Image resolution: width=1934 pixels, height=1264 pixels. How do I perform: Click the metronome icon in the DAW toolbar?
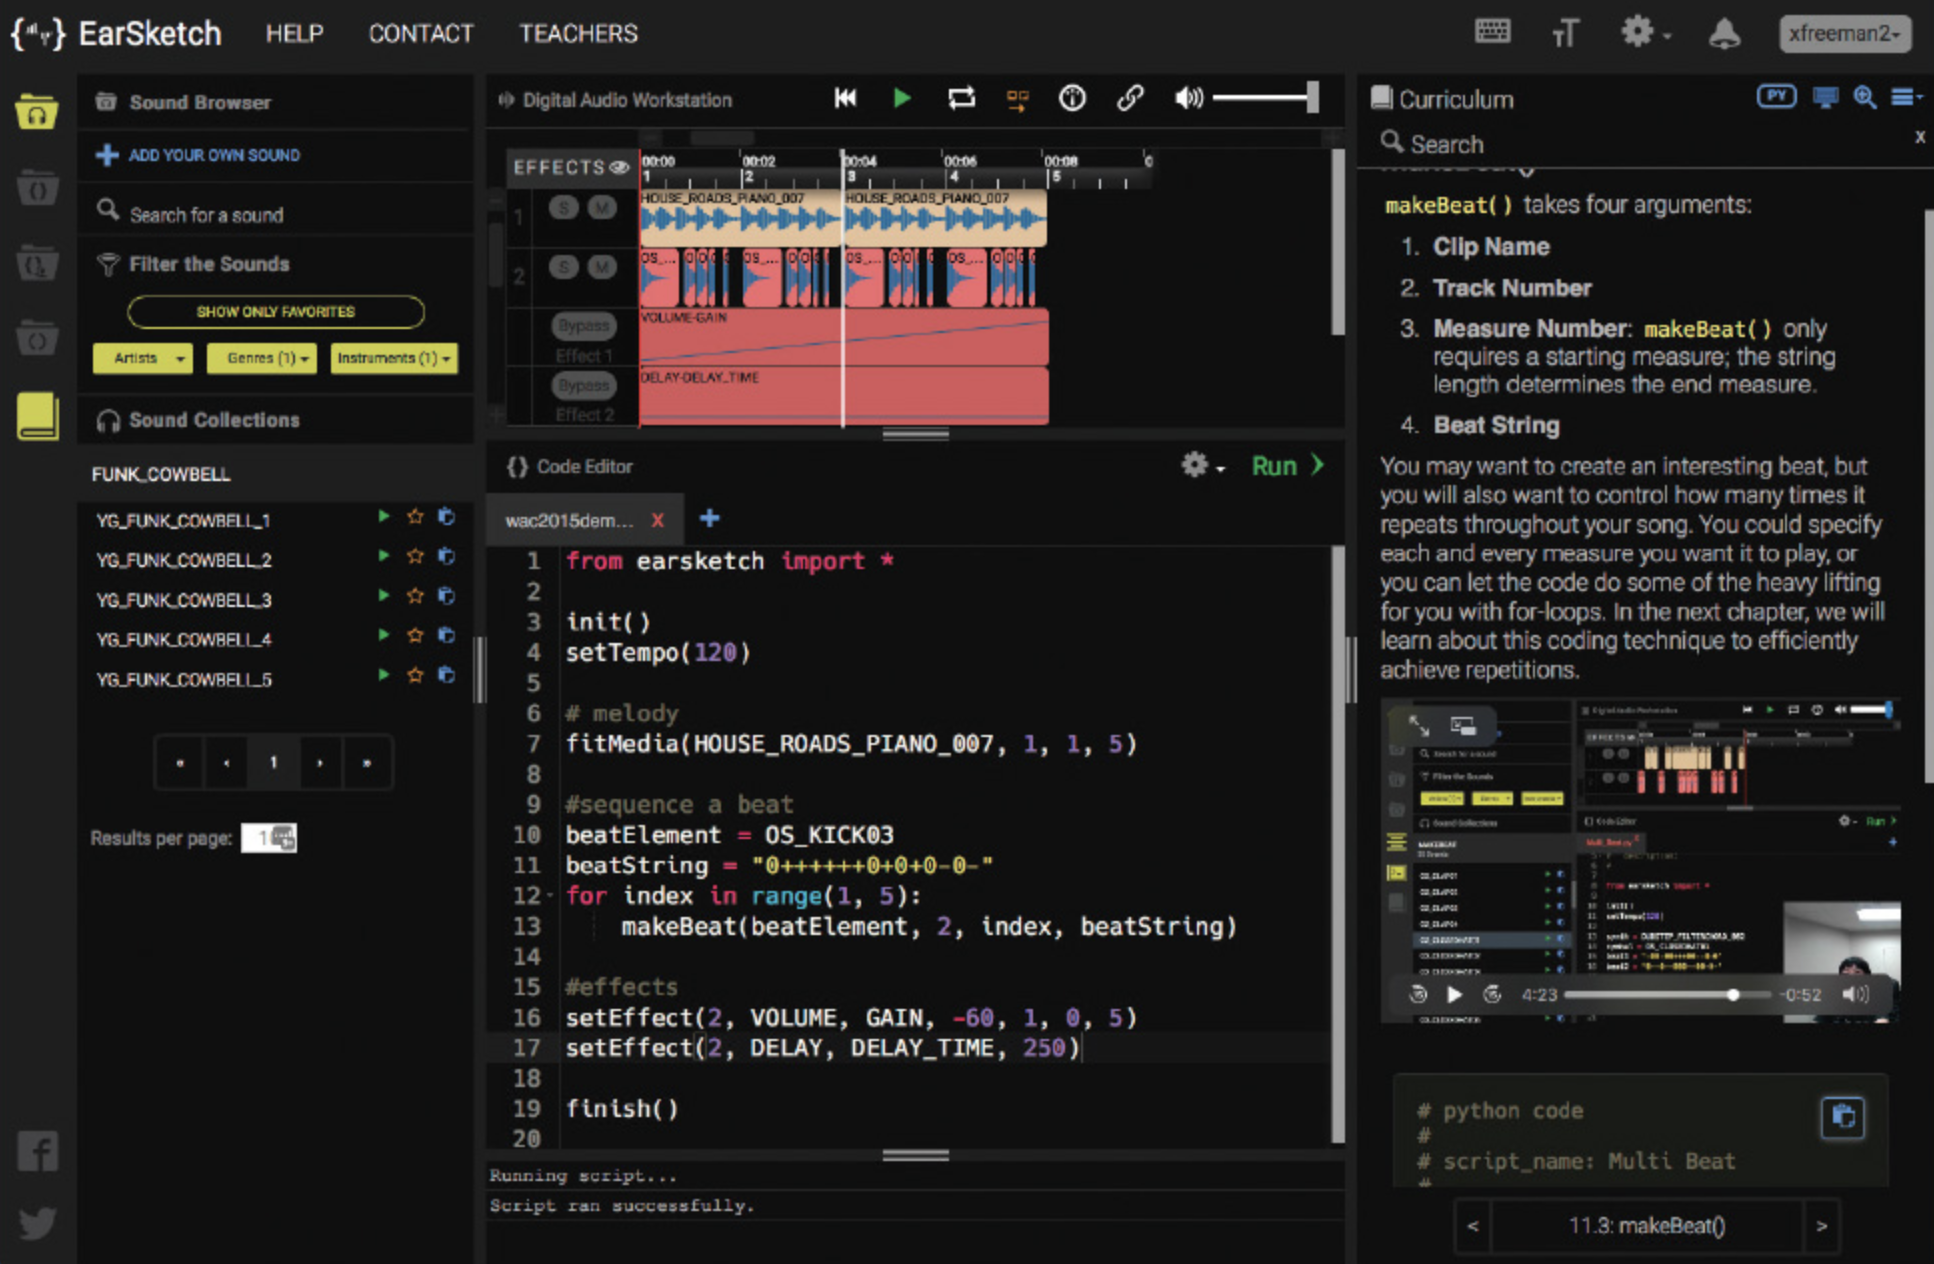pos(1072,98)
